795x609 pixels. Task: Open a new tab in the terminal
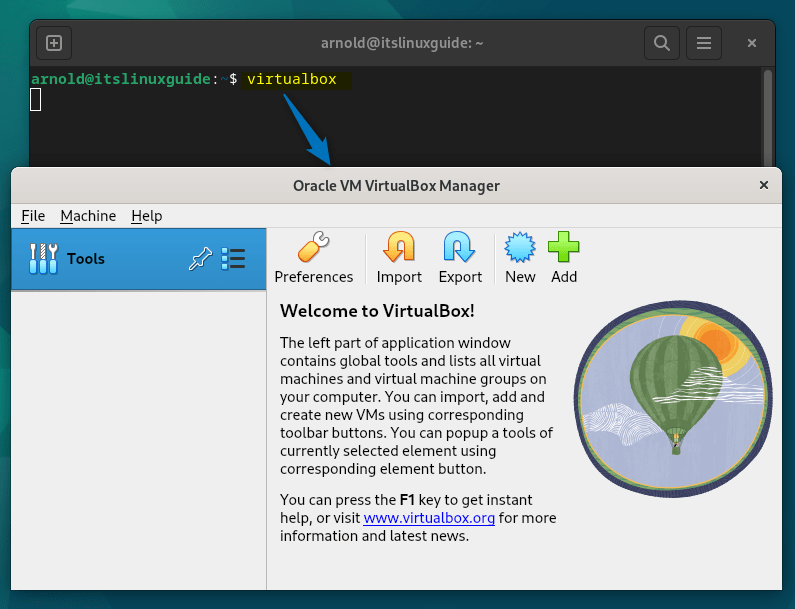click(x=54, y=43)
